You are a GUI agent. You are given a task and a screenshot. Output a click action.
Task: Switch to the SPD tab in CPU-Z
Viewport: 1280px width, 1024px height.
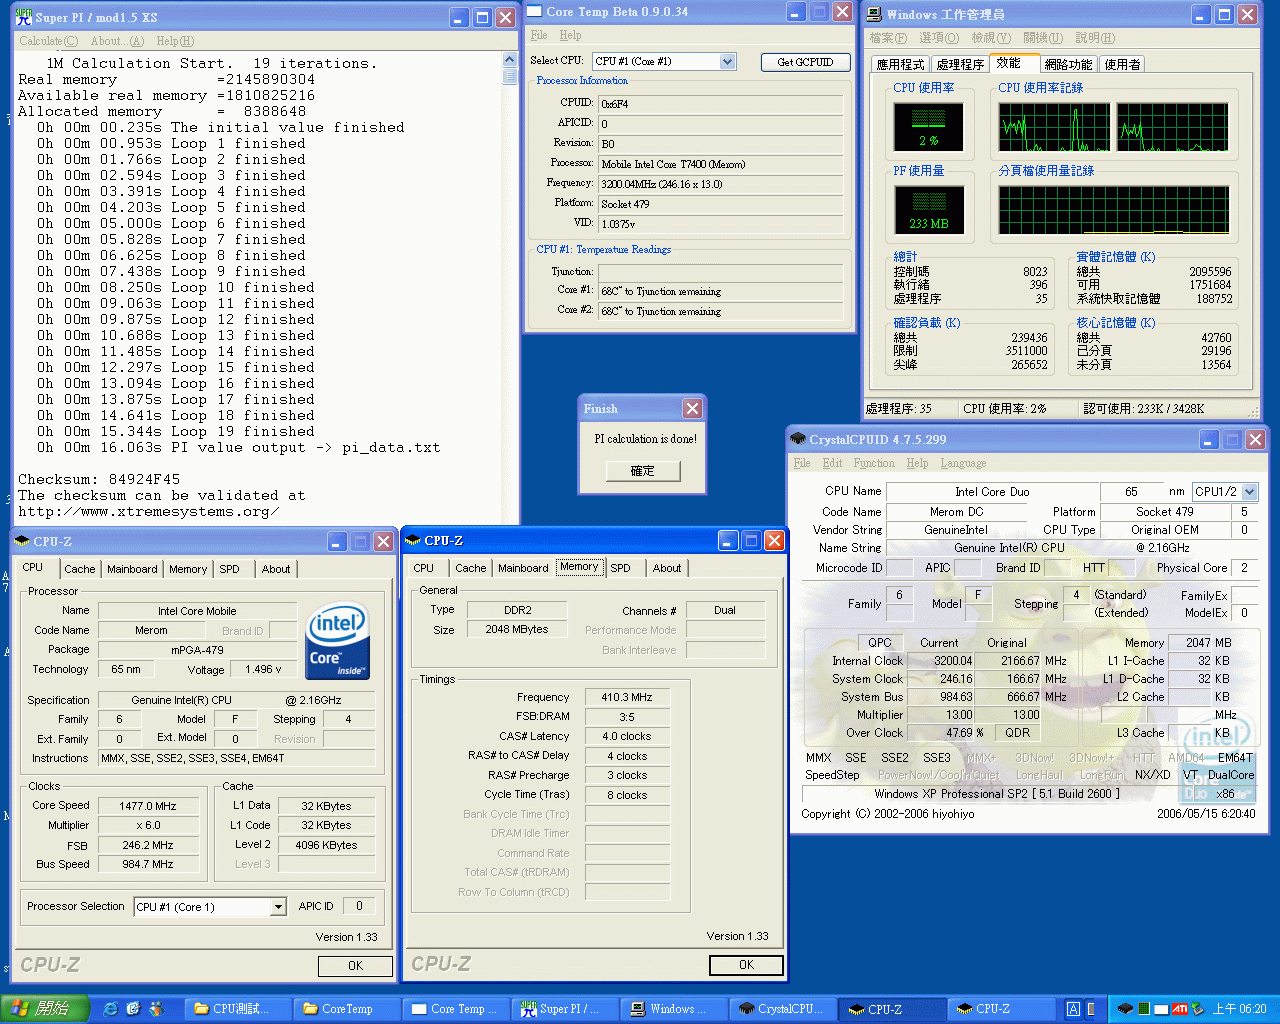(623, 568)
